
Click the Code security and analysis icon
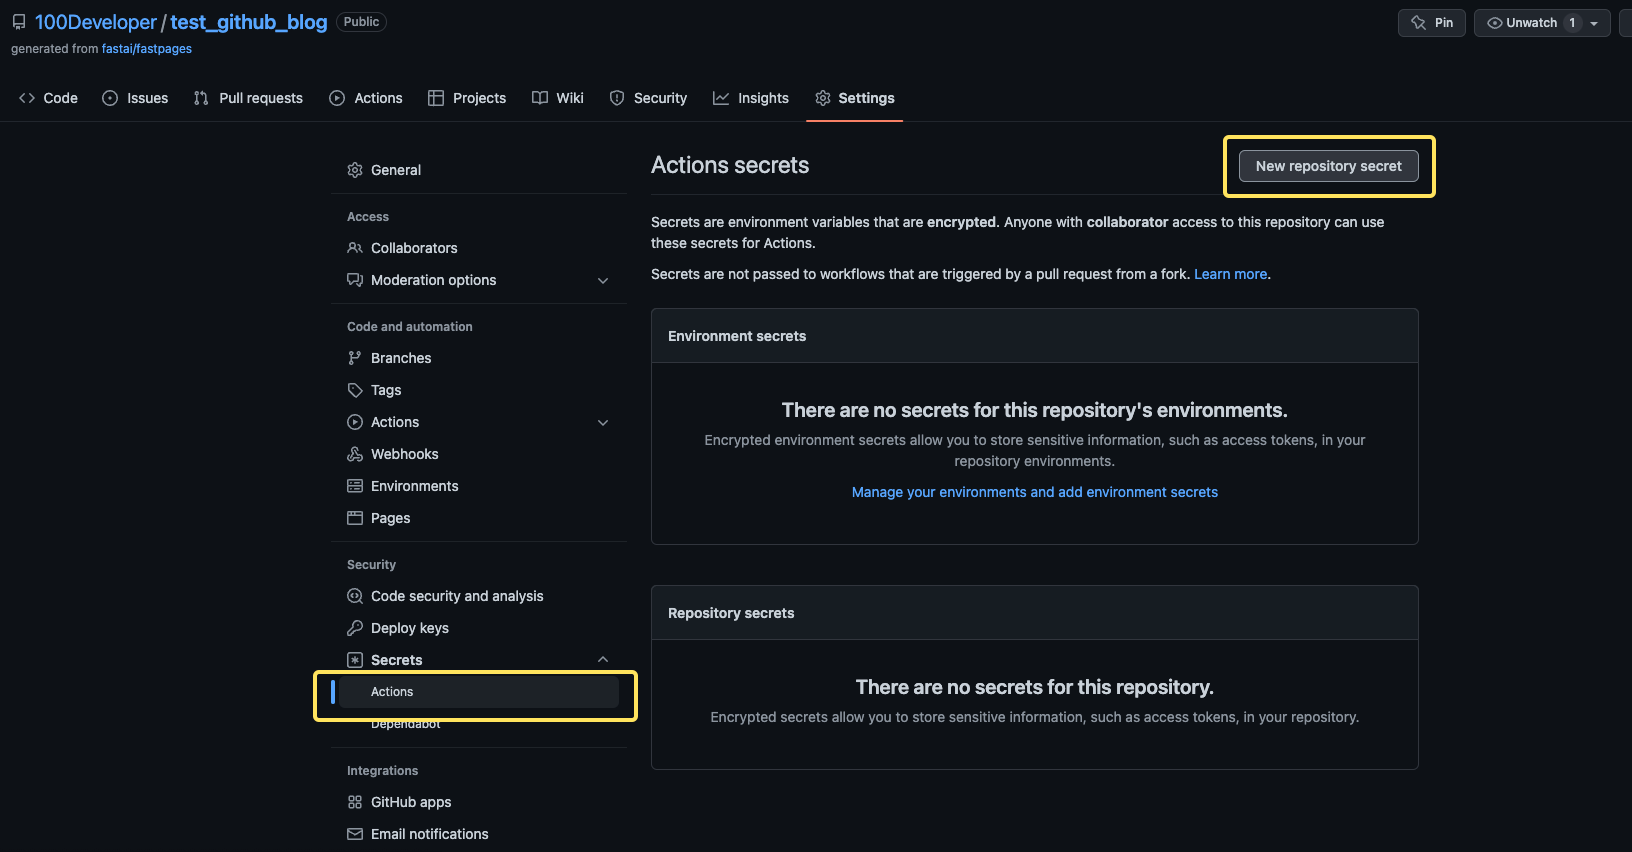point(355,596)
